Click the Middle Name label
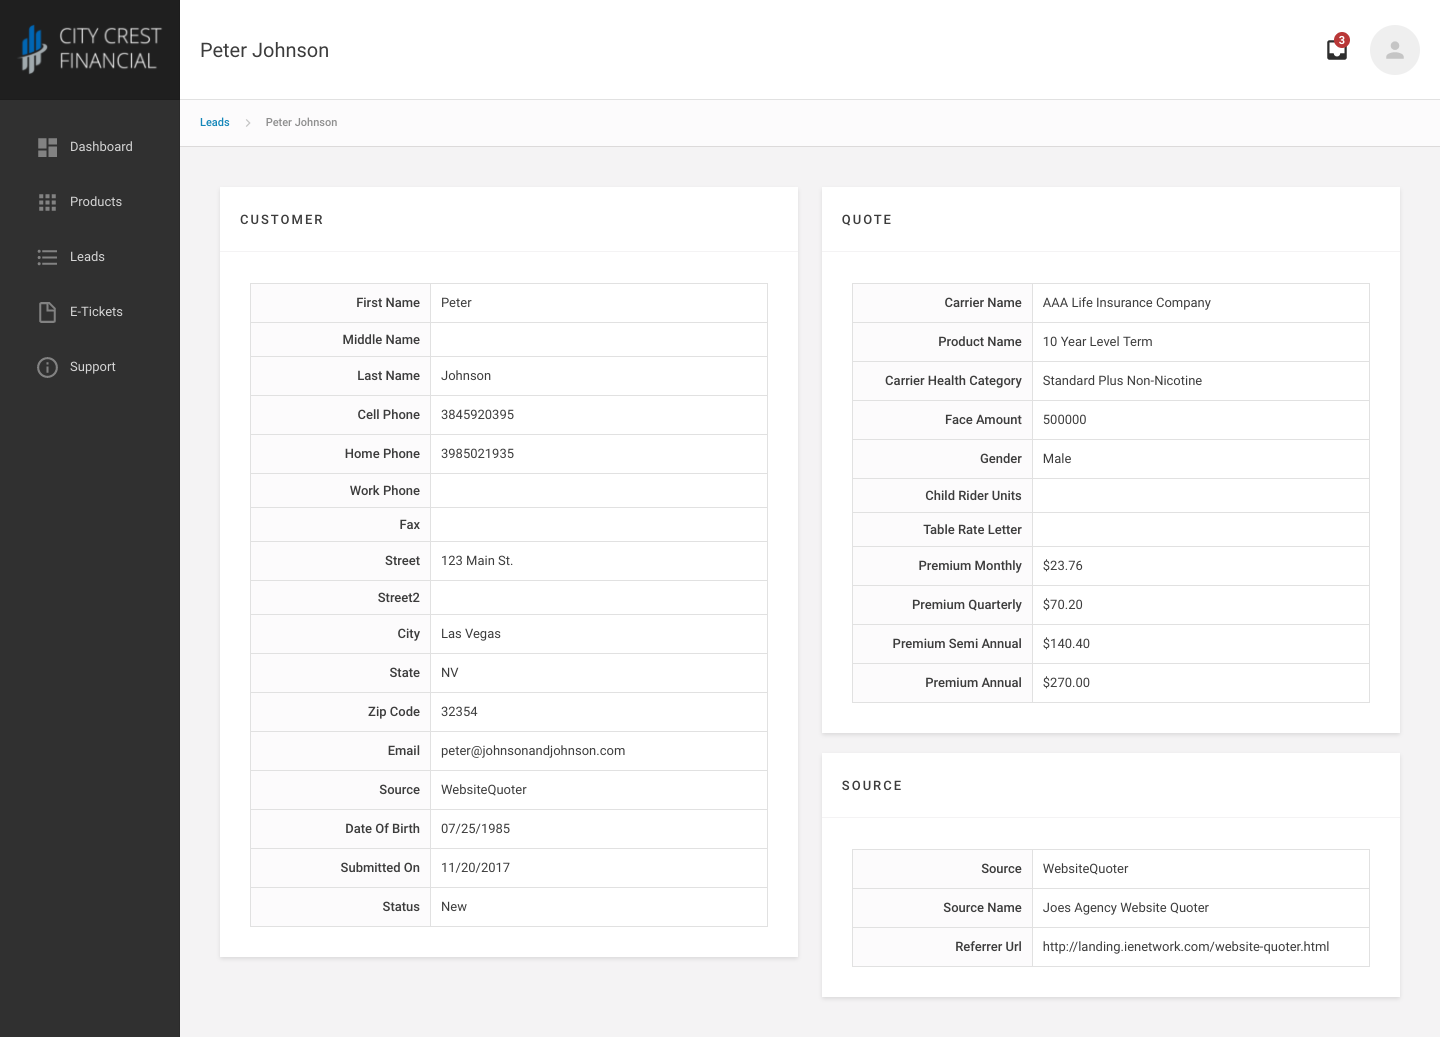The image size is (1440, 1037). tap(381, 340)
